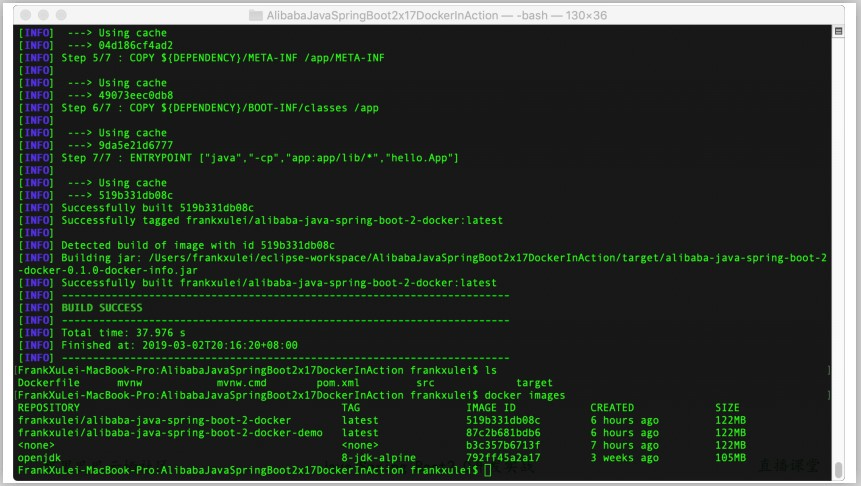Screen dimensions: 861x486
Task: Click the SIZE column header
Action: click(727, 407)
